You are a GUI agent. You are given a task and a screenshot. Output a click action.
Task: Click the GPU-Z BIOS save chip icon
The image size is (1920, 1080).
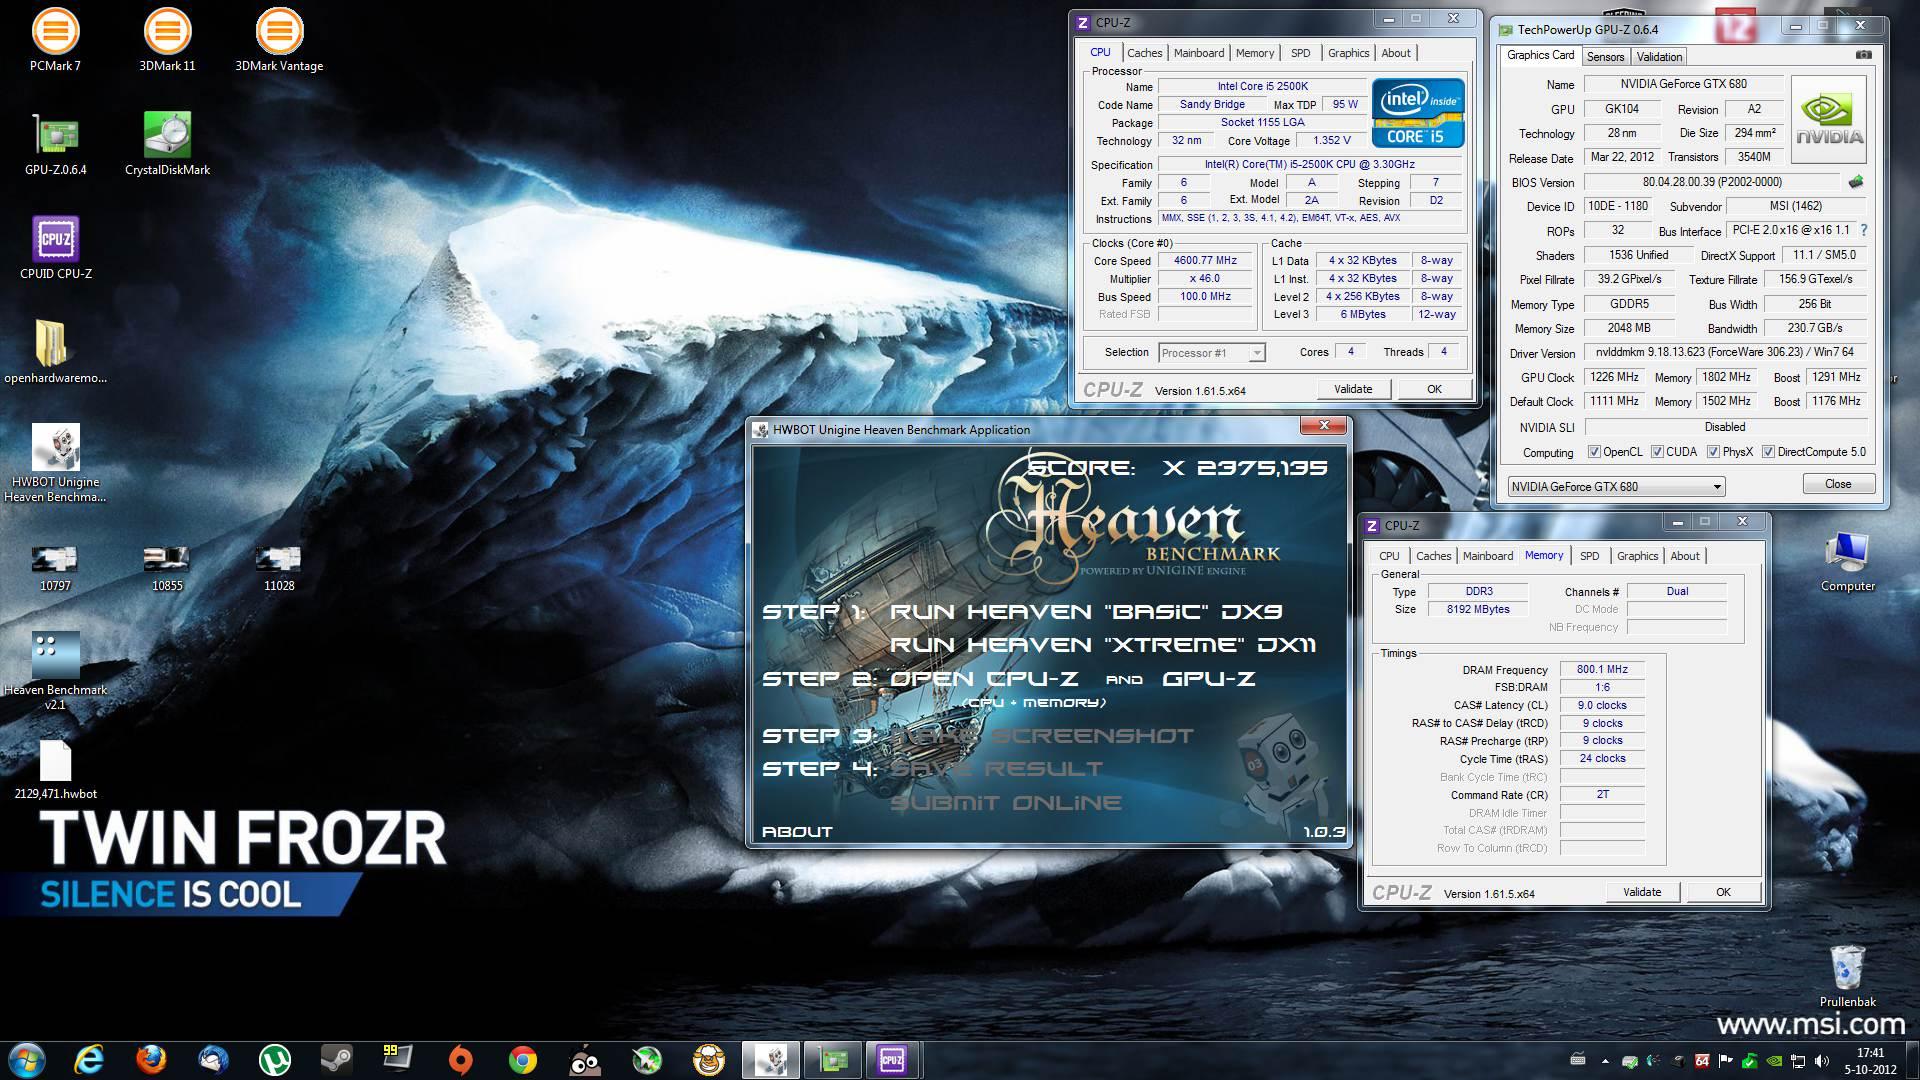[x=1856, y=182]
